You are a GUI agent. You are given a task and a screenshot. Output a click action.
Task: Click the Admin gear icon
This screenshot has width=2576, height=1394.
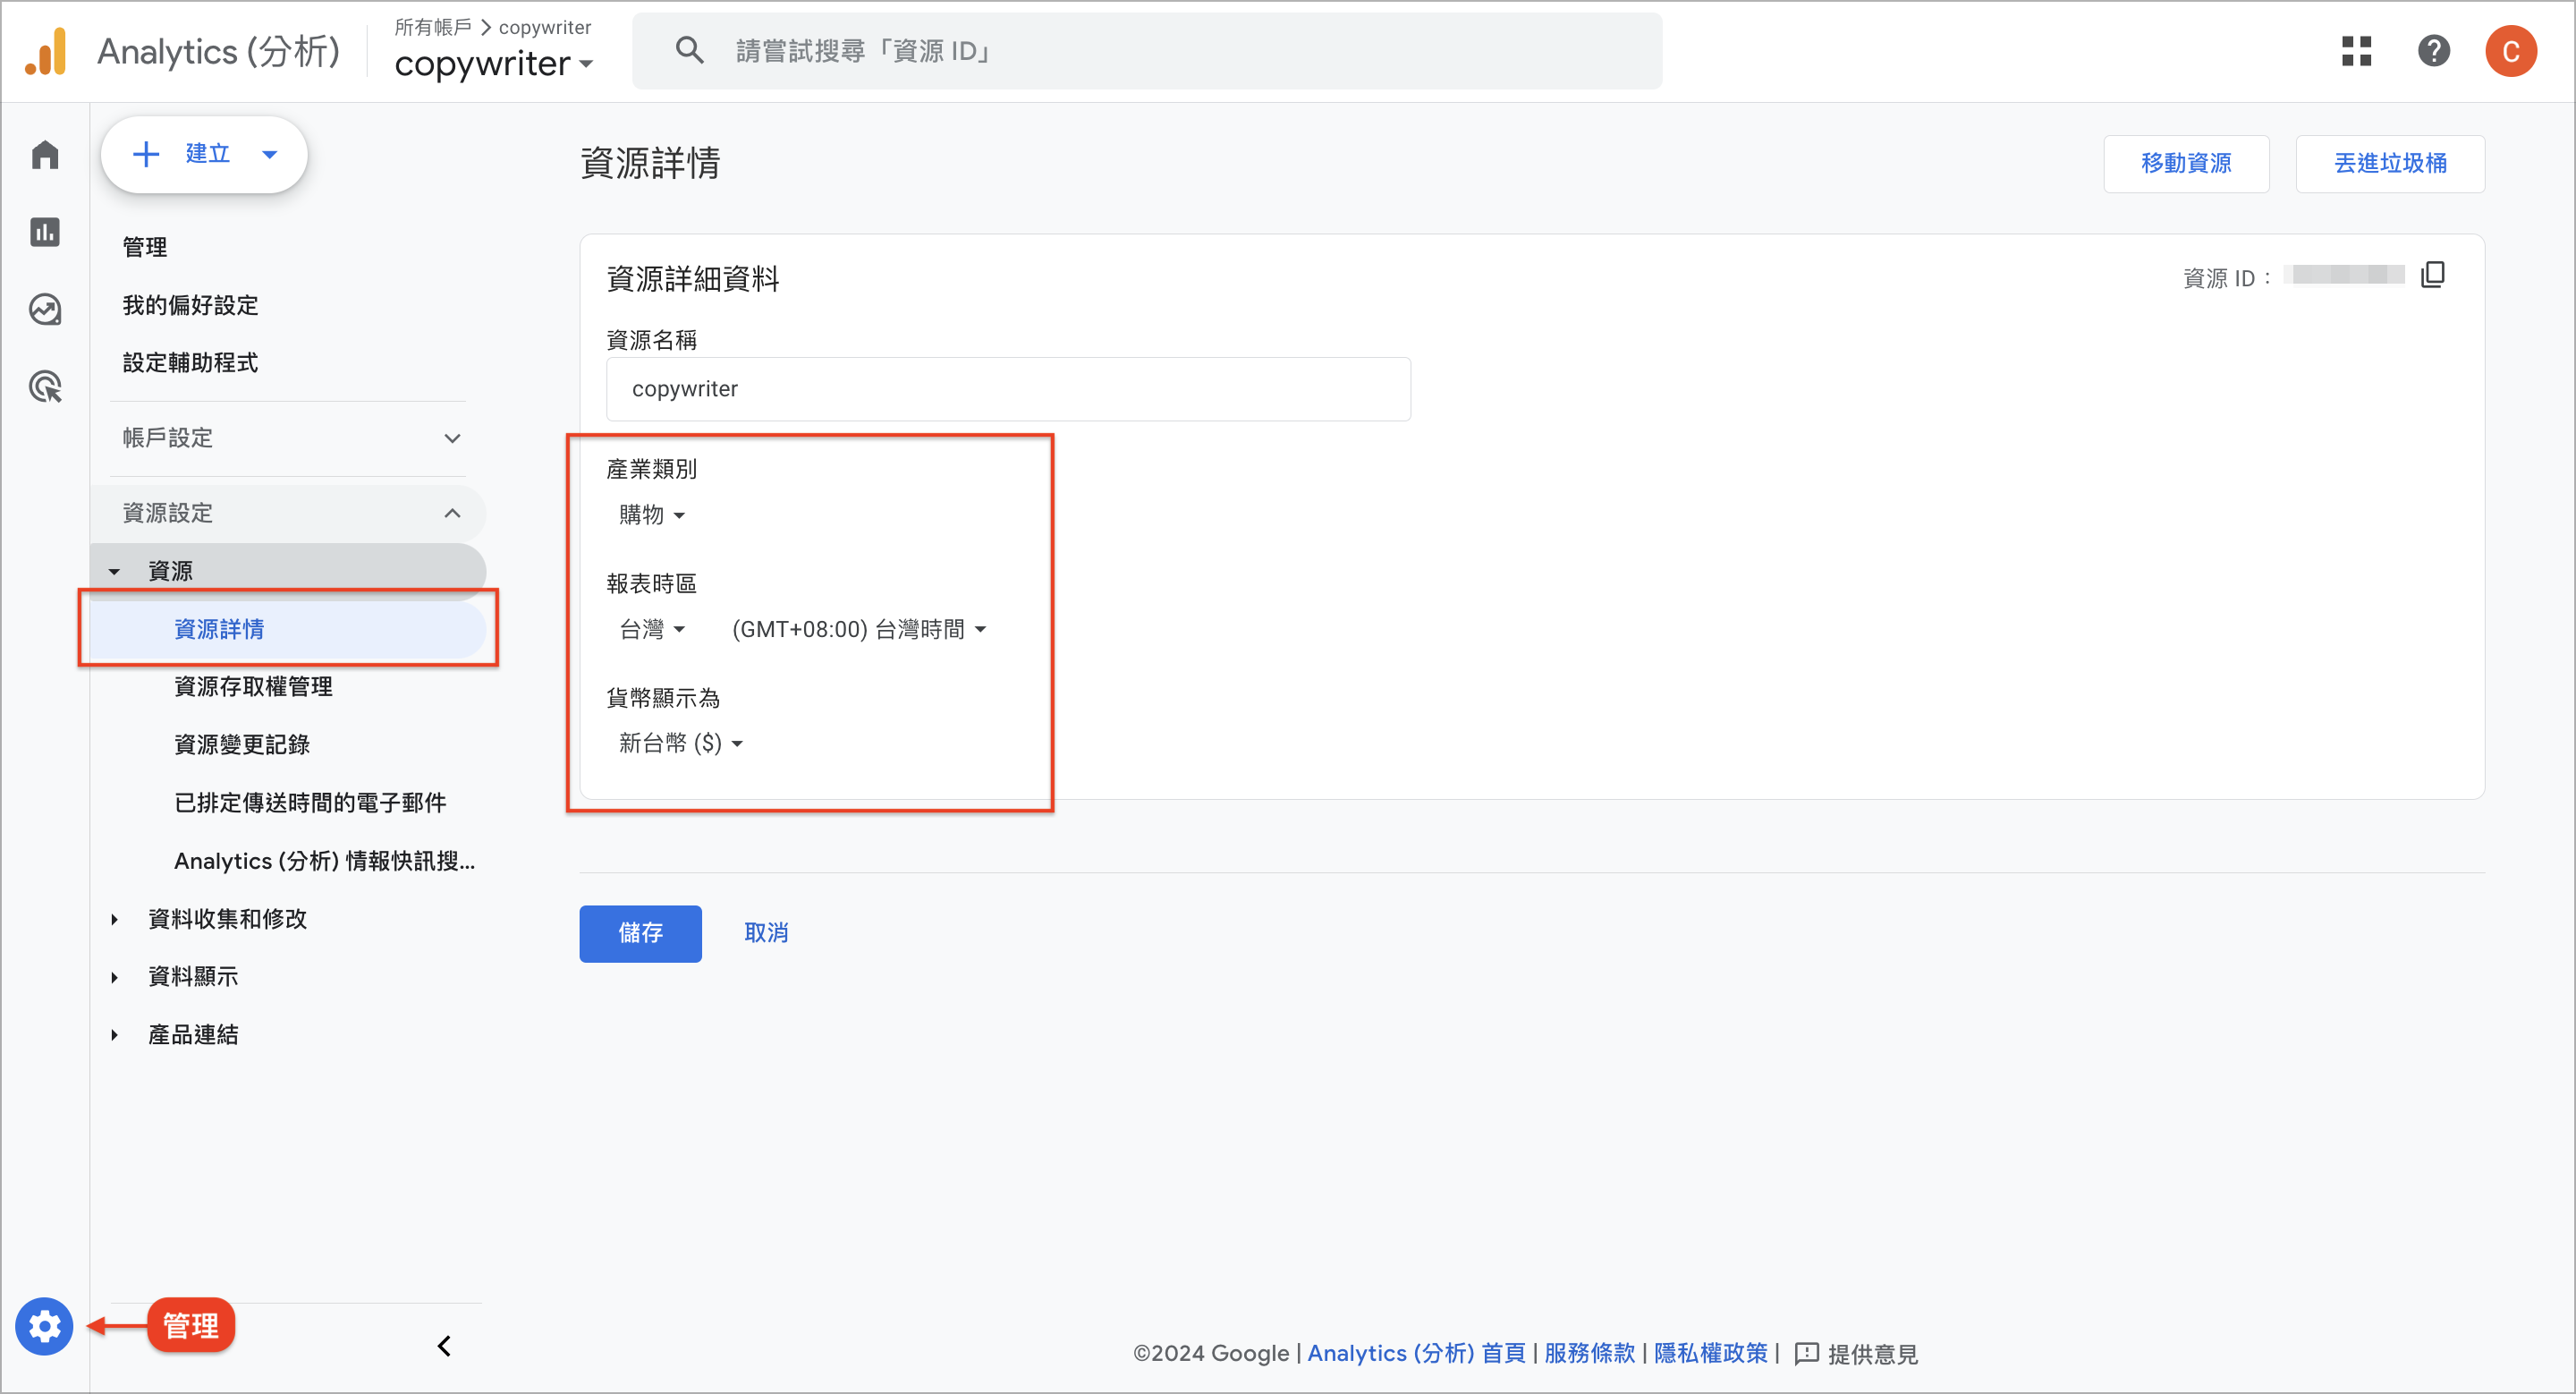click(x=44, y=1326)
